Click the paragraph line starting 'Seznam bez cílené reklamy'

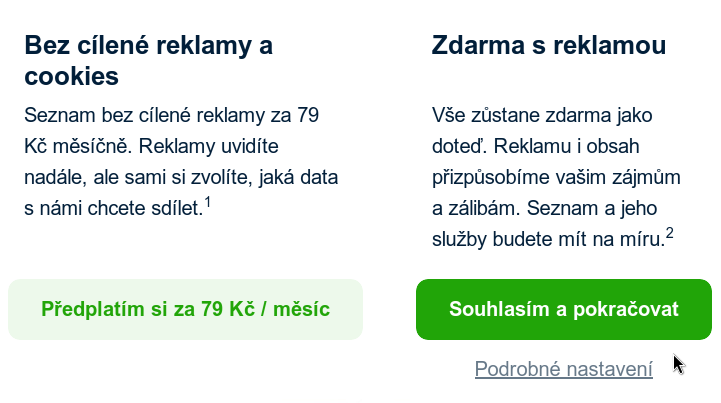pos(171,114)
